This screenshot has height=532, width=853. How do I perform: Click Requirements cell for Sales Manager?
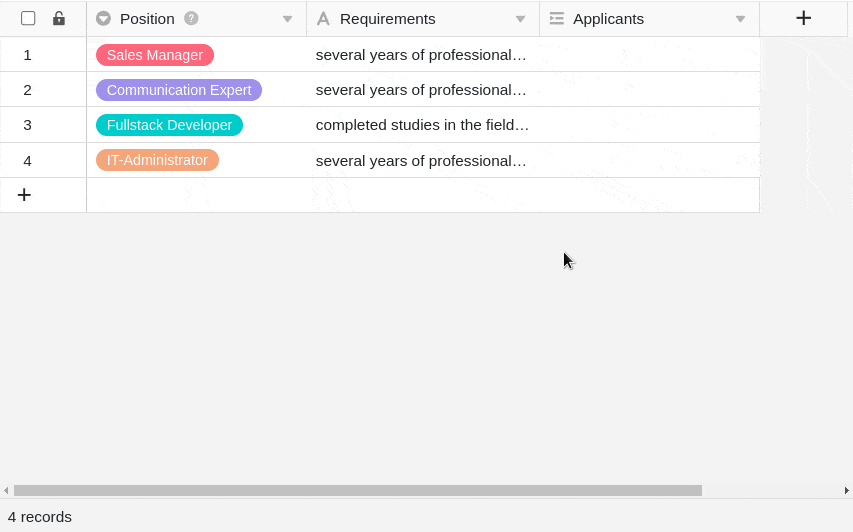click(423, 54)
